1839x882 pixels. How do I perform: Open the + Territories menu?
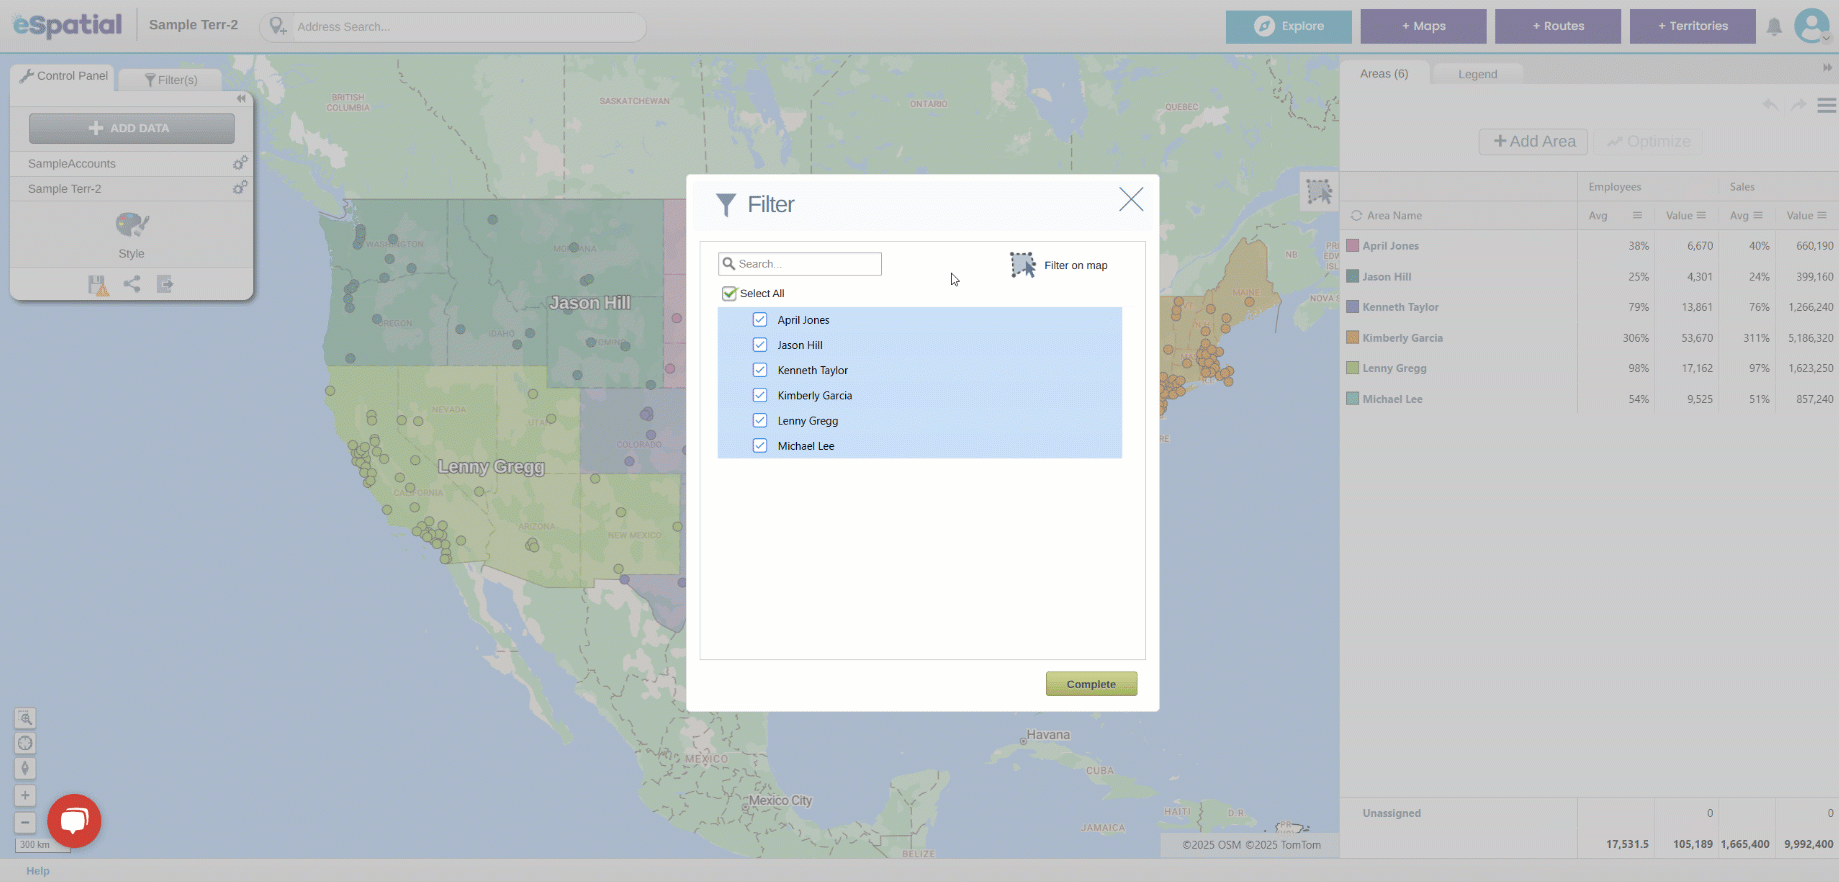click(x=1692, y=26)
